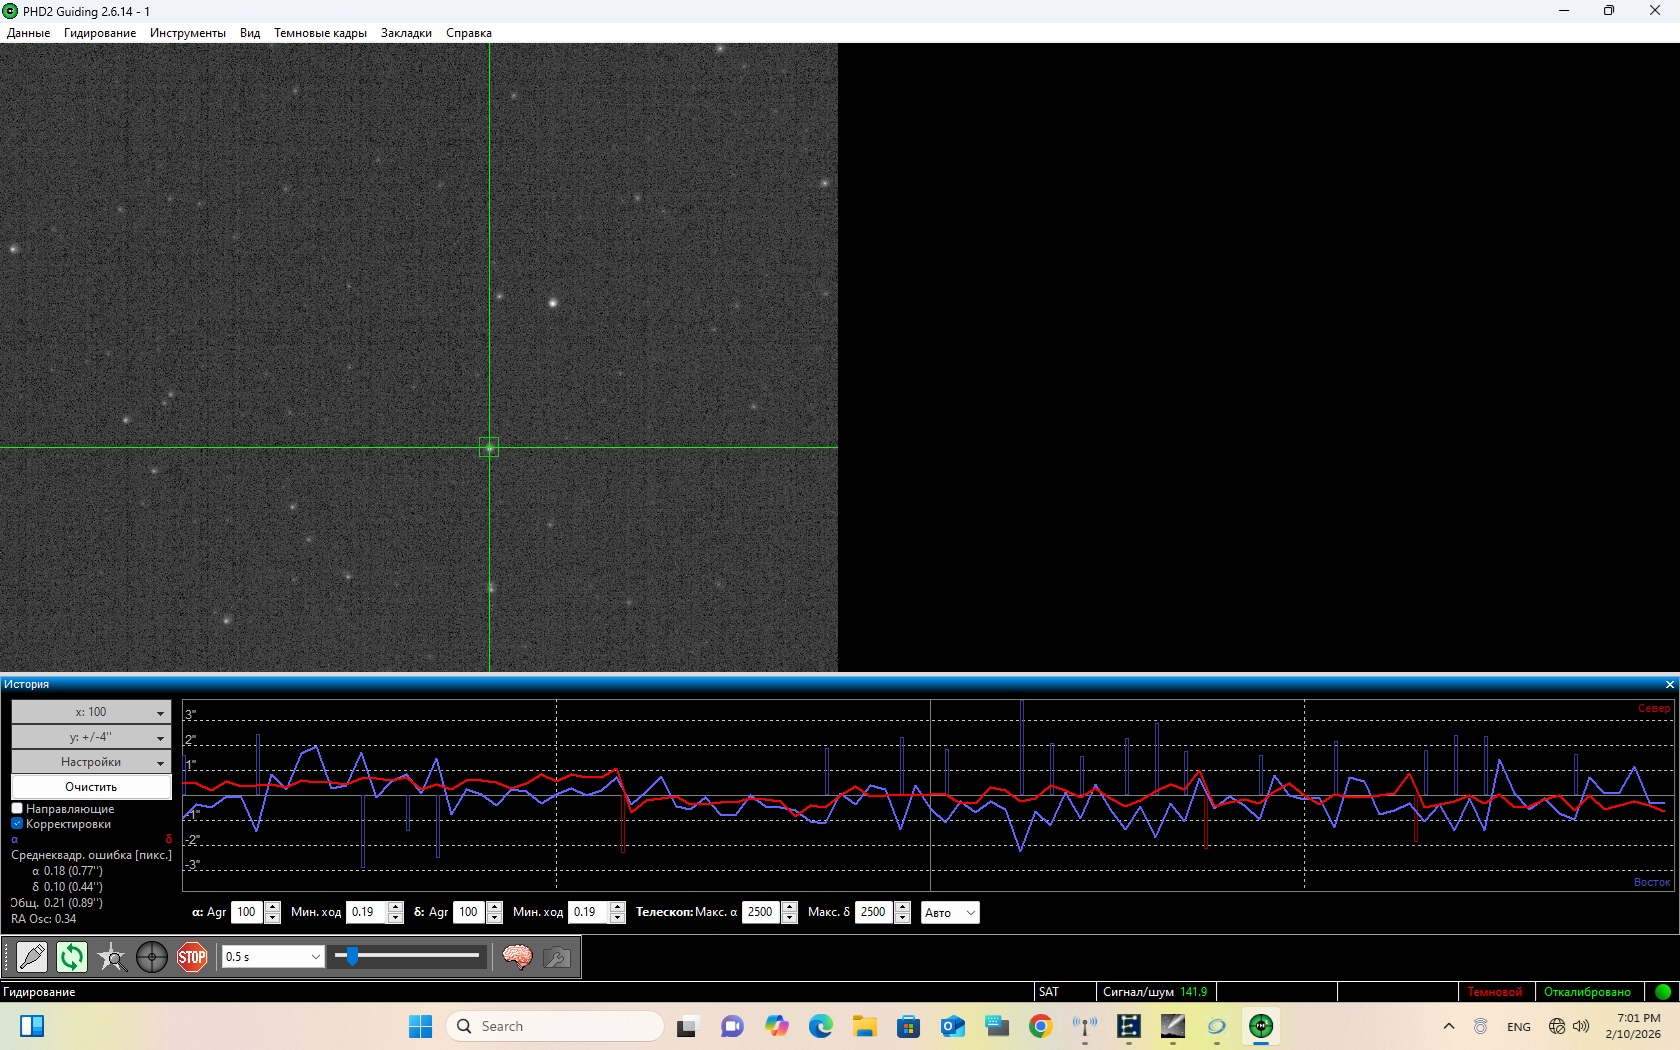Click the crosshair guiding start icon
This screenshot has height=1050, width=1680.
152,957
